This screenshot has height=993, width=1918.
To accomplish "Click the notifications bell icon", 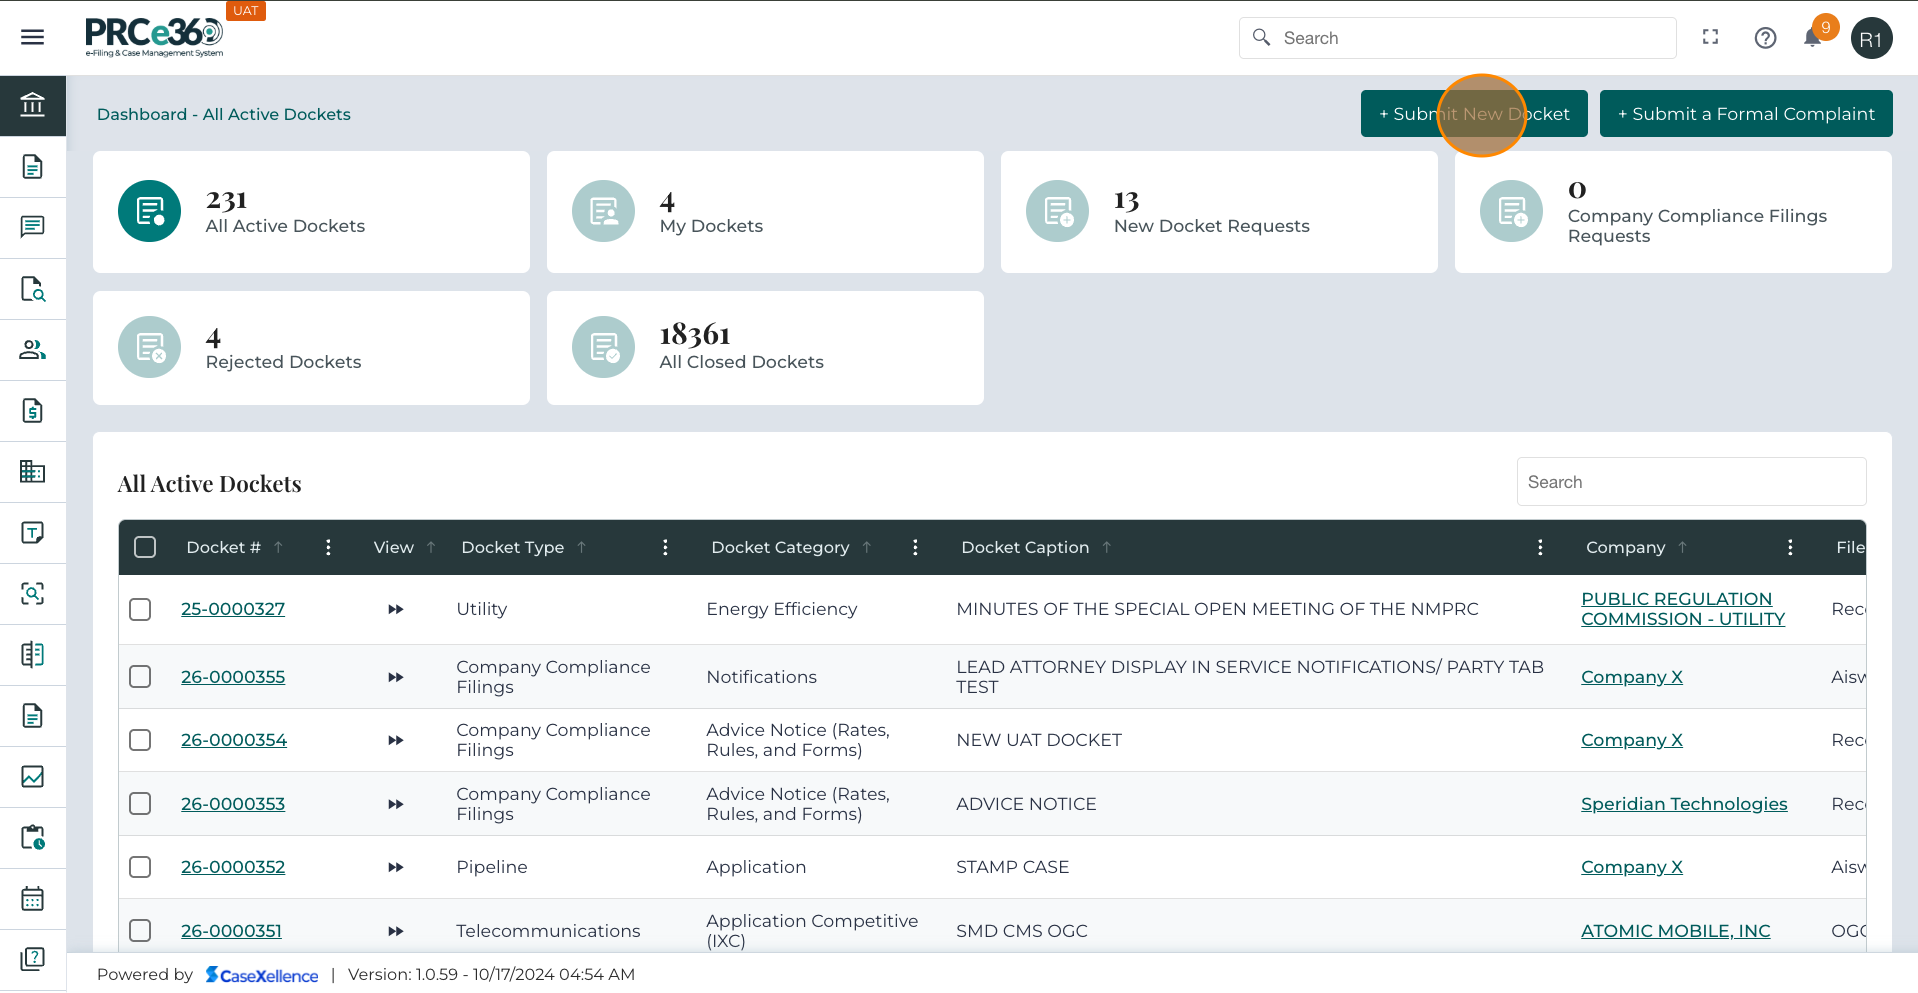I will pyautogui.click(x=1812, y=38).
